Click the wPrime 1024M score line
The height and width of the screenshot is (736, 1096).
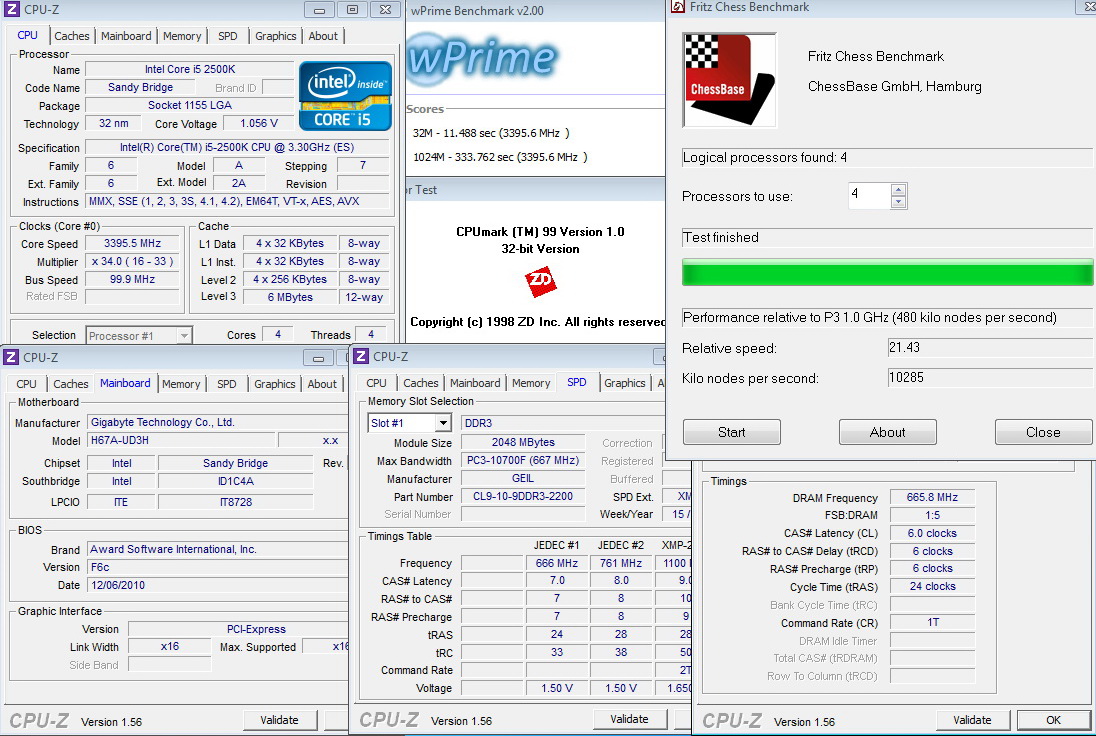tap(500, 157)
